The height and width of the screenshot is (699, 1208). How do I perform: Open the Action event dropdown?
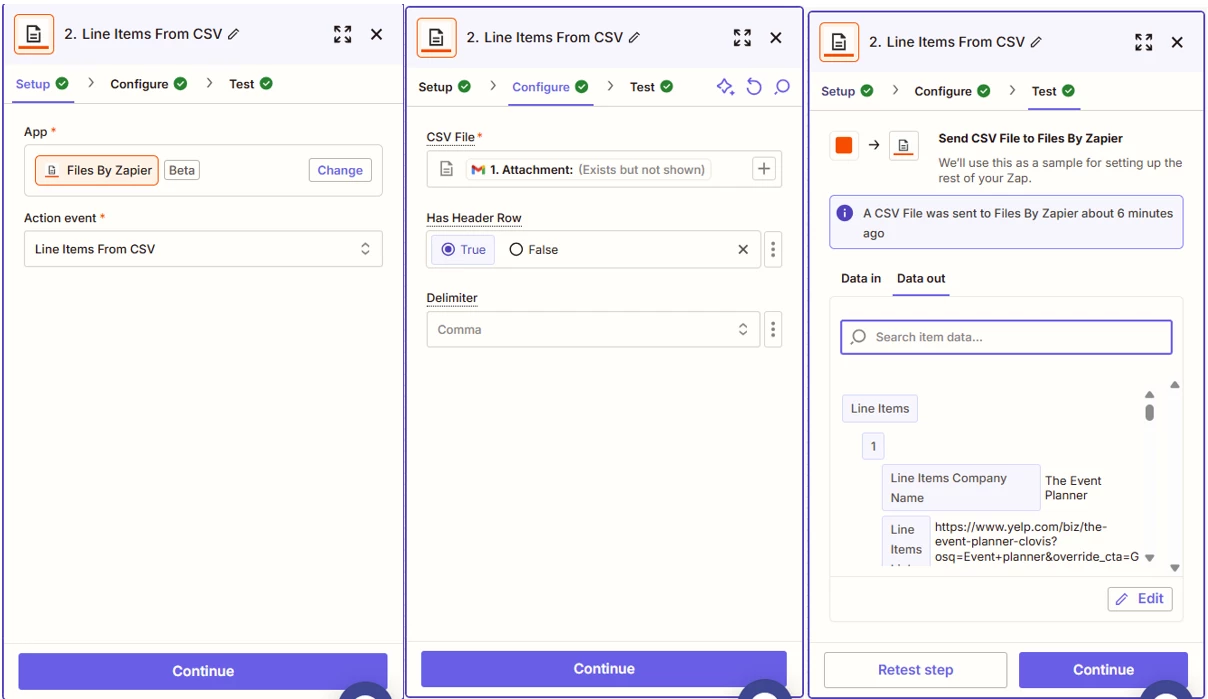pyautogui.click(x=203, y=249)
